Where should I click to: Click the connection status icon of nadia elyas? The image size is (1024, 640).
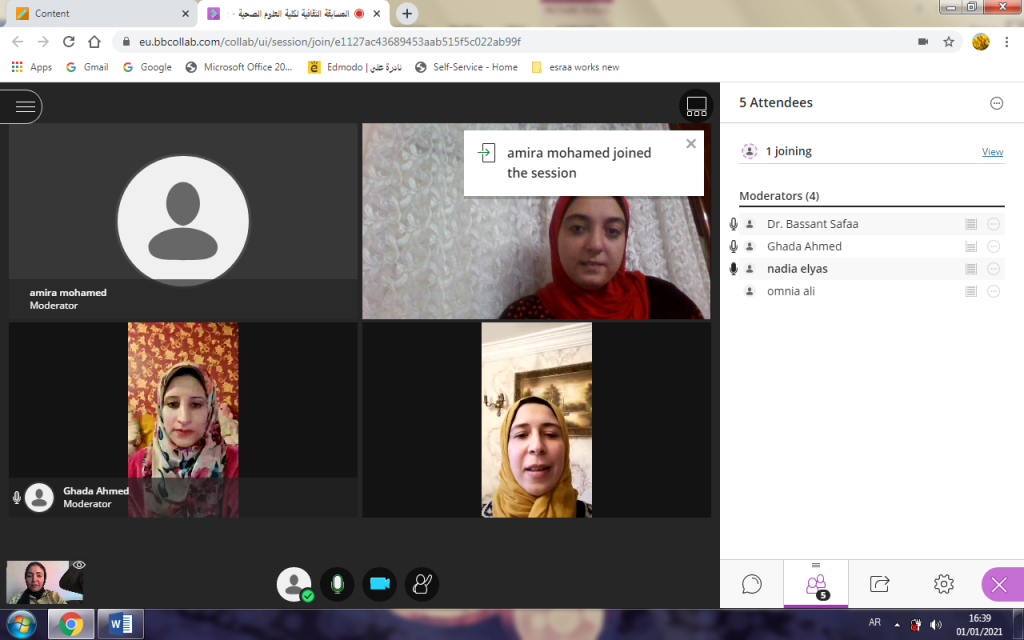coord(971,268)
